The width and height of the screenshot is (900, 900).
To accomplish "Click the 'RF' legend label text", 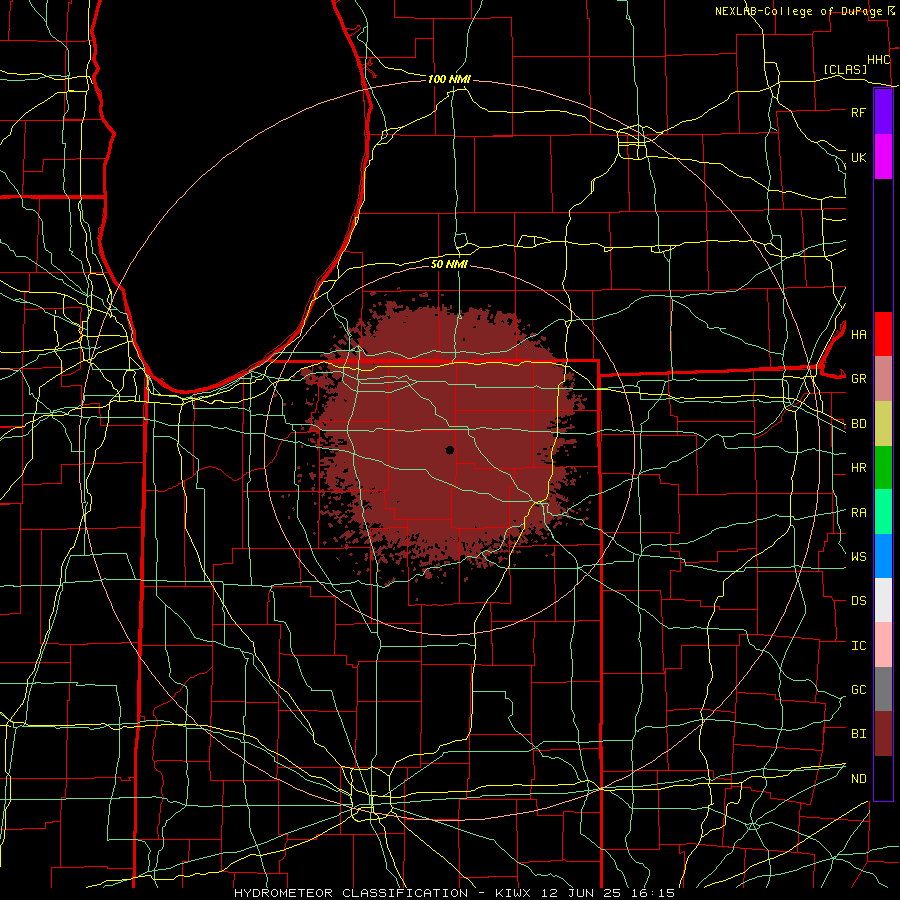I will (x=858, y=112).
